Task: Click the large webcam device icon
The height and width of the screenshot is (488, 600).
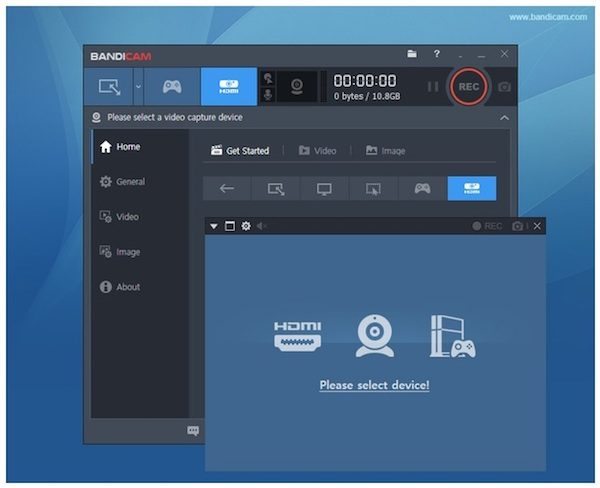Action: tap(375, 336)
